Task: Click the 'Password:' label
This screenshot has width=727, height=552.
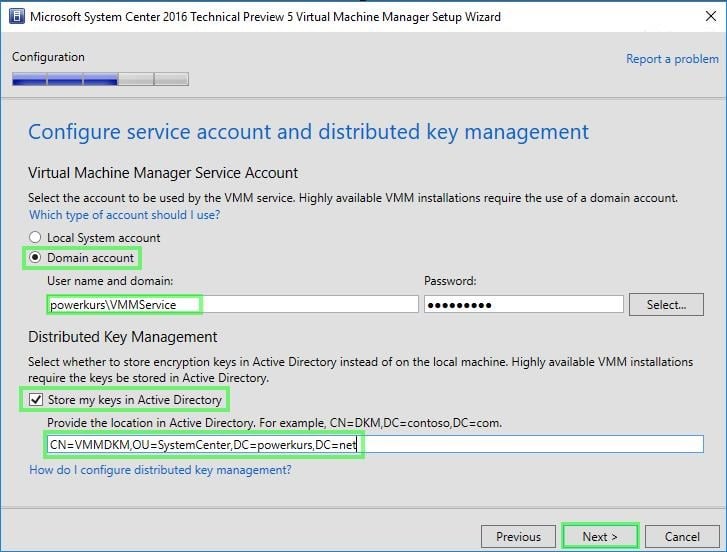Action: (450, 281)
